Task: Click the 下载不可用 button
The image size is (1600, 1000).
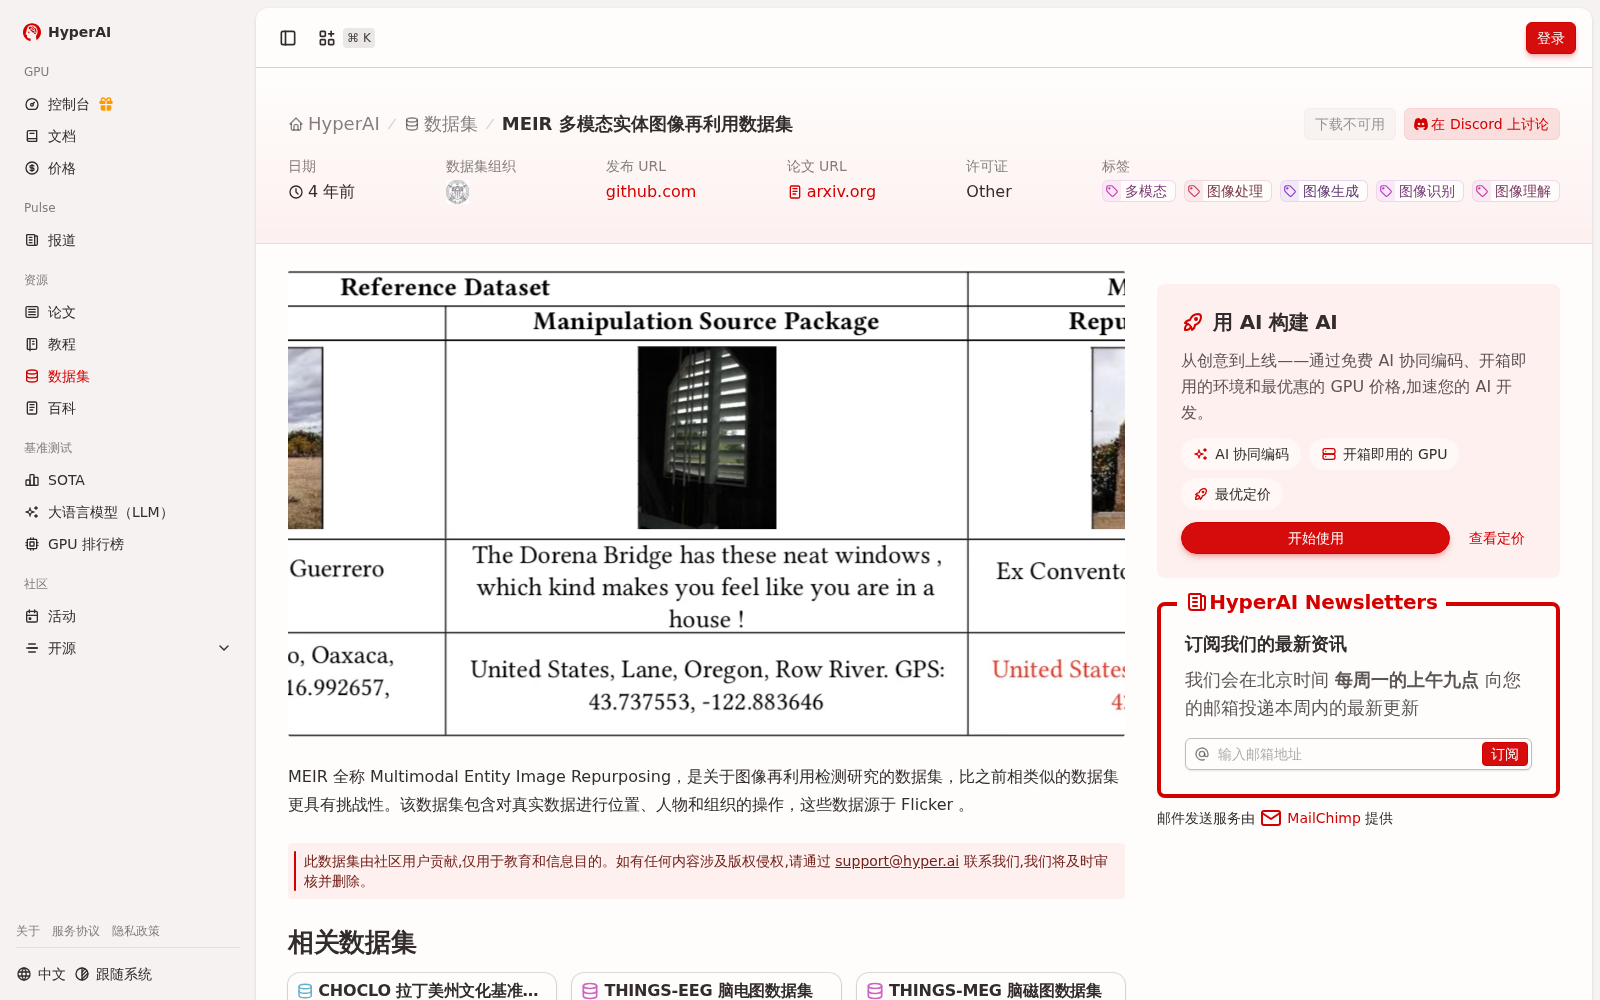Action: (x=1350, y=124)
